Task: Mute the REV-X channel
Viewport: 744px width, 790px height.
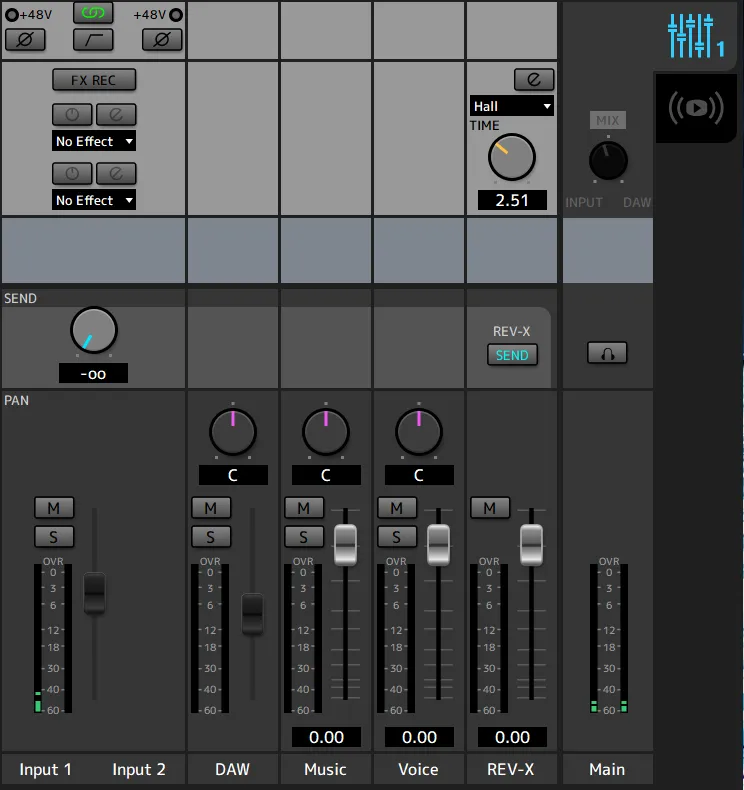Action: (490, 508)
